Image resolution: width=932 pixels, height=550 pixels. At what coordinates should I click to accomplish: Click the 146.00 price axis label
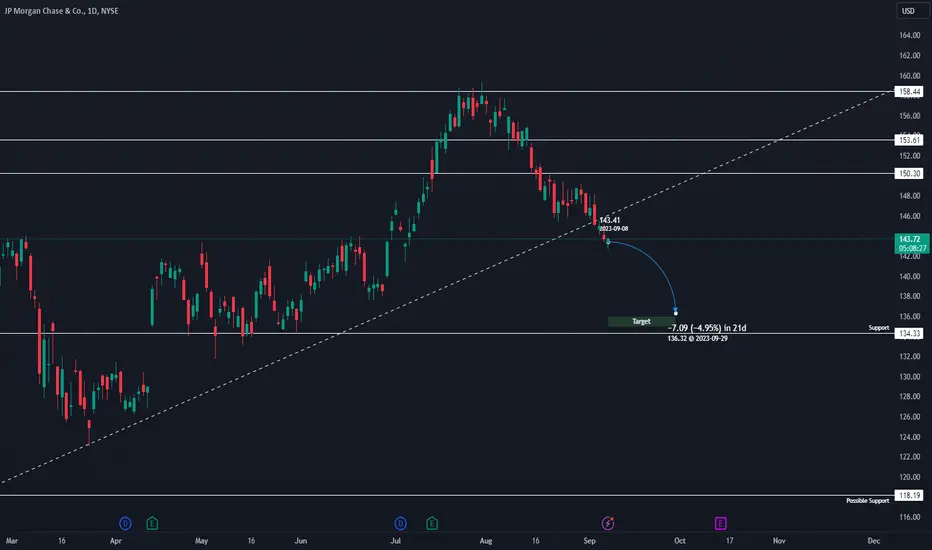(909, 216)
